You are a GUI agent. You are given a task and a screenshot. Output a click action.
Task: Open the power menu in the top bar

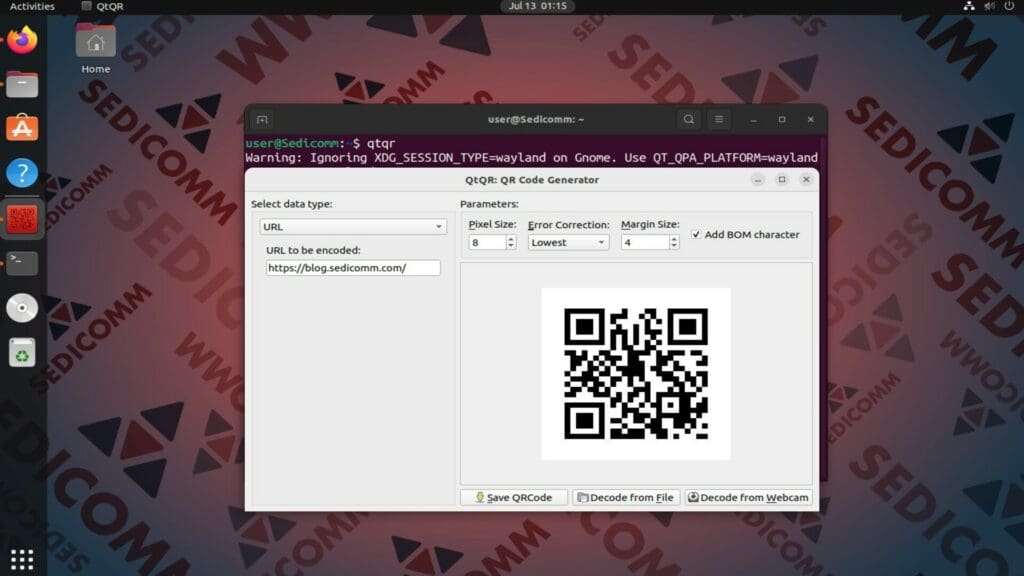point(1010,6)
